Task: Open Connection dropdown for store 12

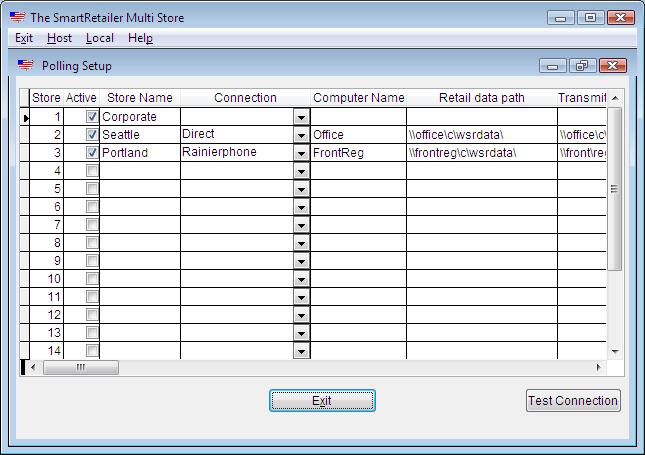Action: pyautogui.click(x=302, y=315)
